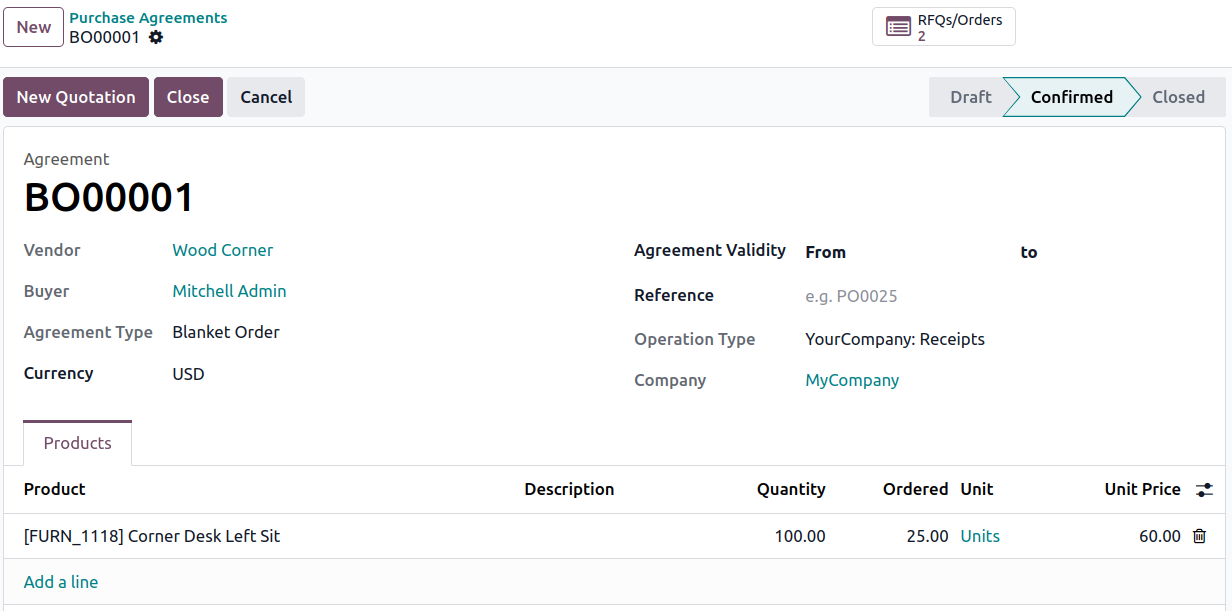This screenshot has width=1232, height=611.
Task: Open the Units unit of measure link
Action: pos(980,536)
